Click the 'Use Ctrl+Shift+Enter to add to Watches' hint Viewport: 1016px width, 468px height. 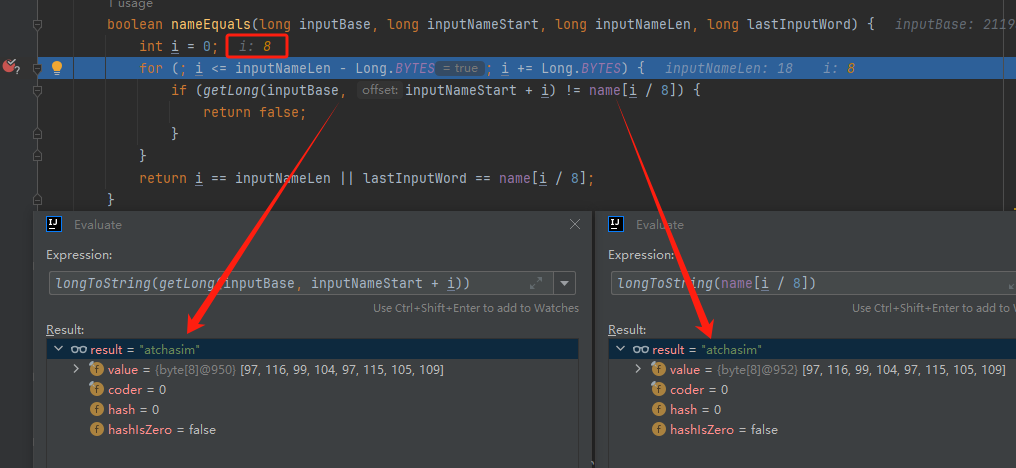tap(476, 308)
